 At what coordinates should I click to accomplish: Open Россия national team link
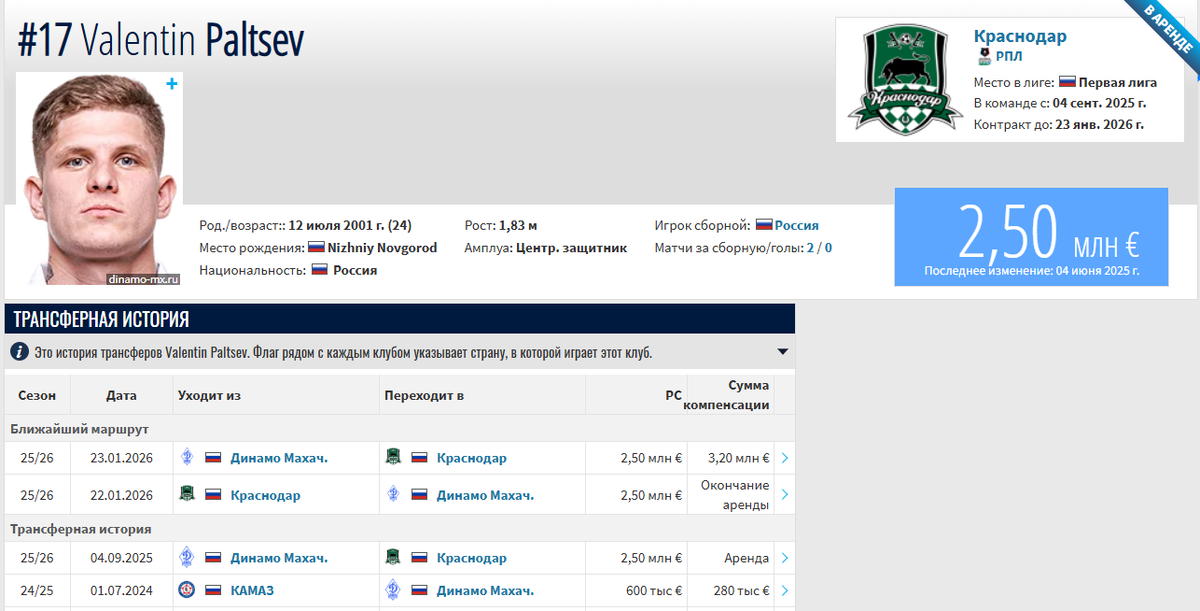[797, 226]
